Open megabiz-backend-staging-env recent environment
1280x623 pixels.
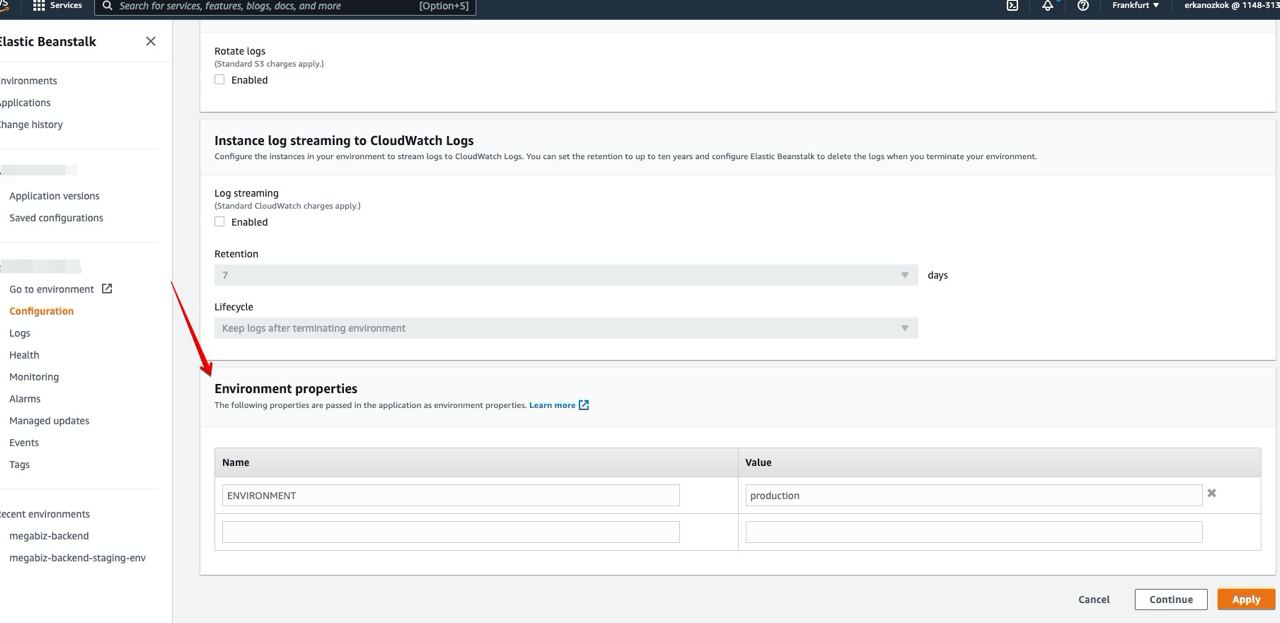click(x=77, y=558)
